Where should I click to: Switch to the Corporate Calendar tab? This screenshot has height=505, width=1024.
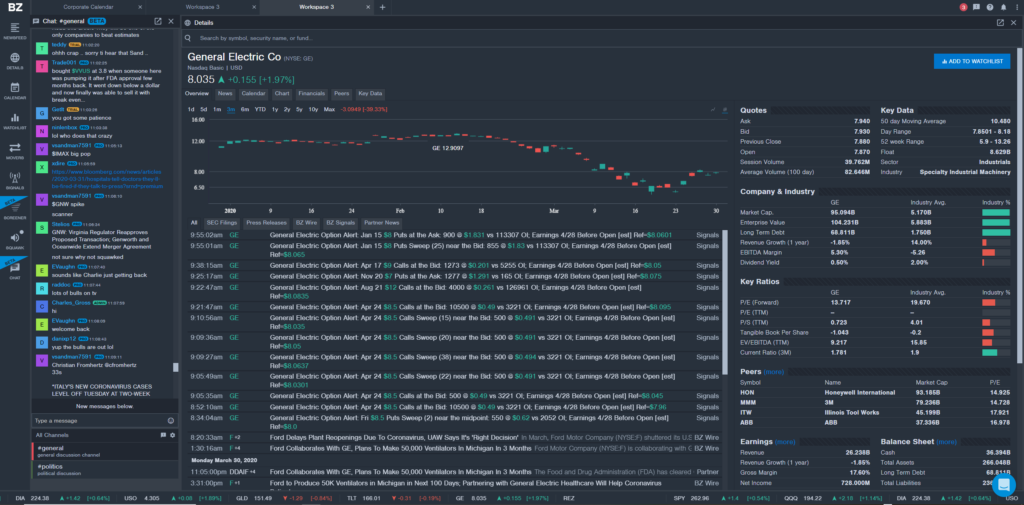click(x=88, y=7)
